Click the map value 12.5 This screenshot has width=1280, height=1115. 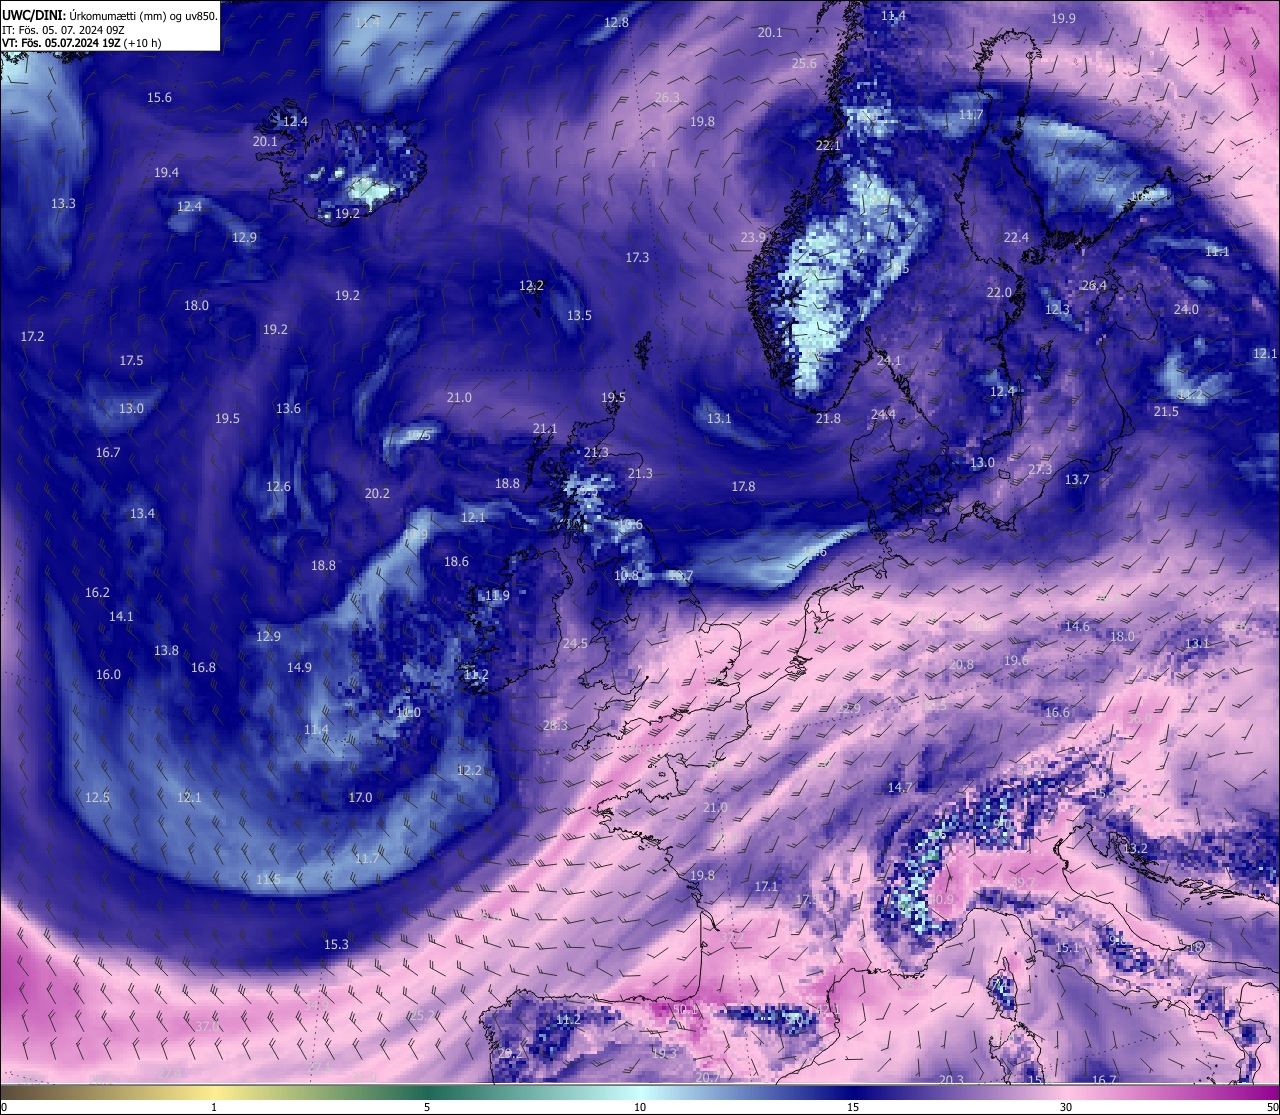pos(97,797)
